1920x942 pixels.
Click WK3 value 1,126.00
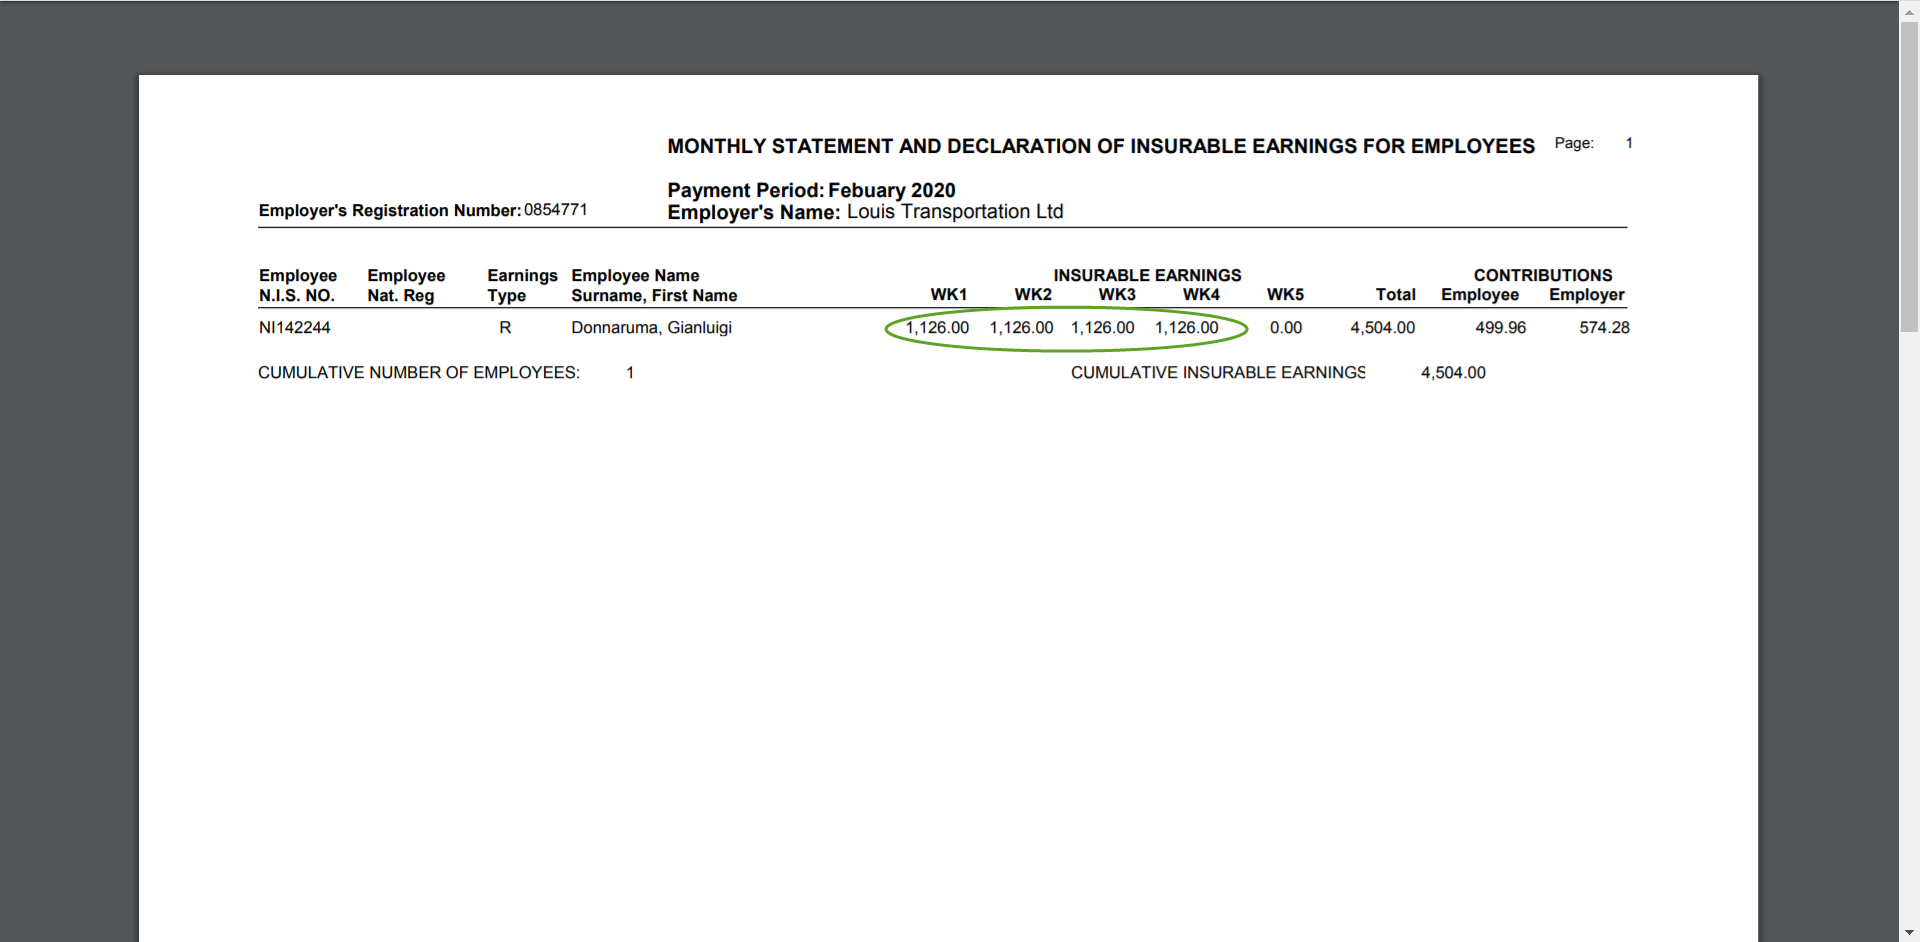pos(1102,328)
